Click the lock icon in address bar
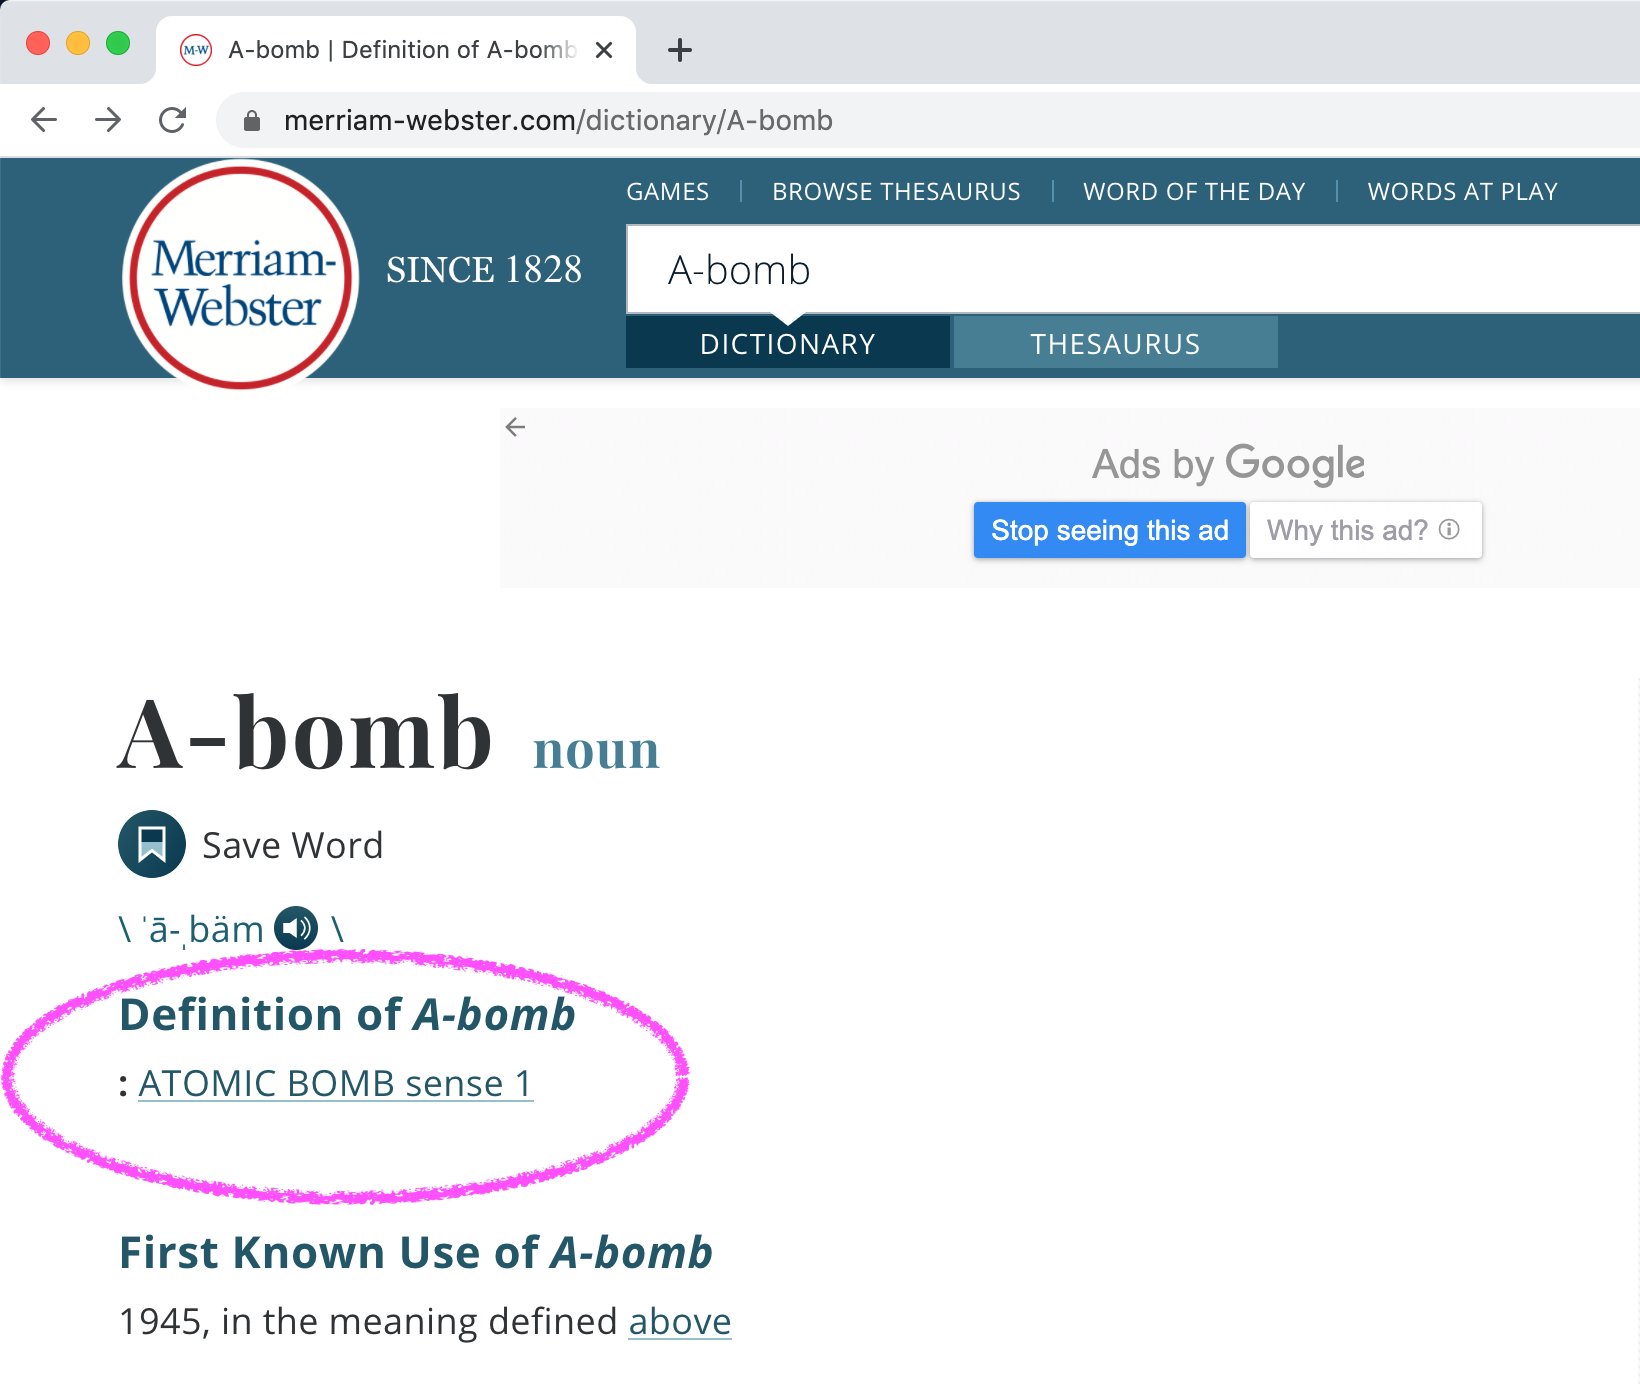Screen dimensions: 1640x1384 coord(252,121)
